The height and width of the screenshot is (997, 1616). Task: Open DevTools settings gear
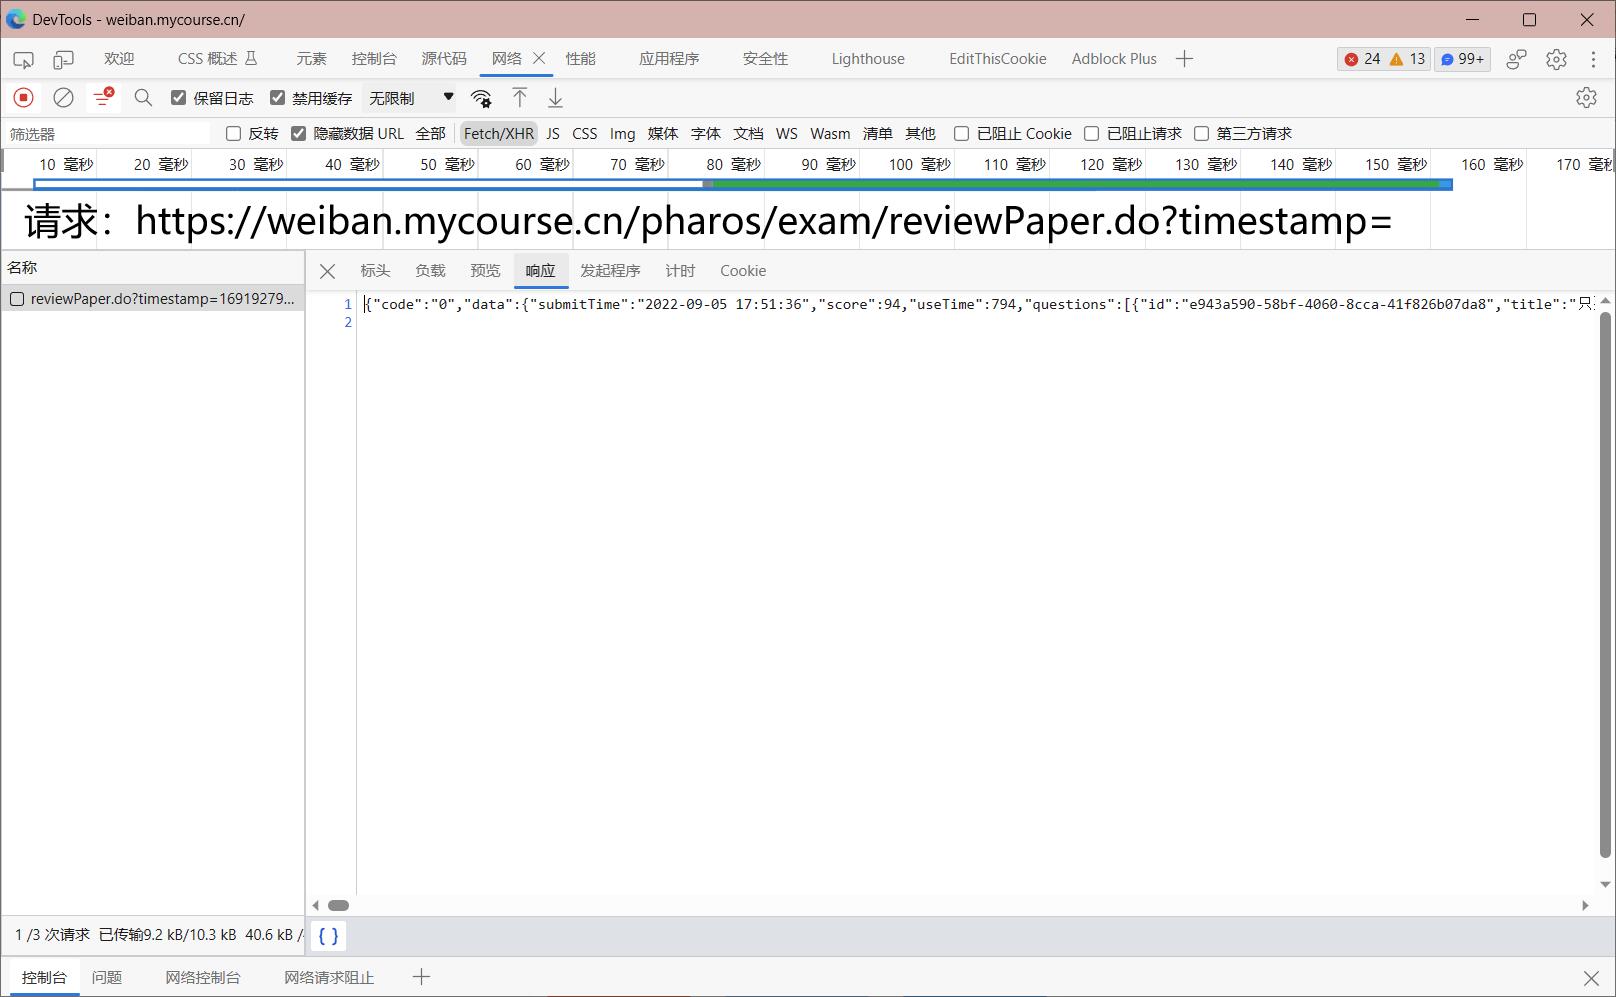[x=1556, y=59]
